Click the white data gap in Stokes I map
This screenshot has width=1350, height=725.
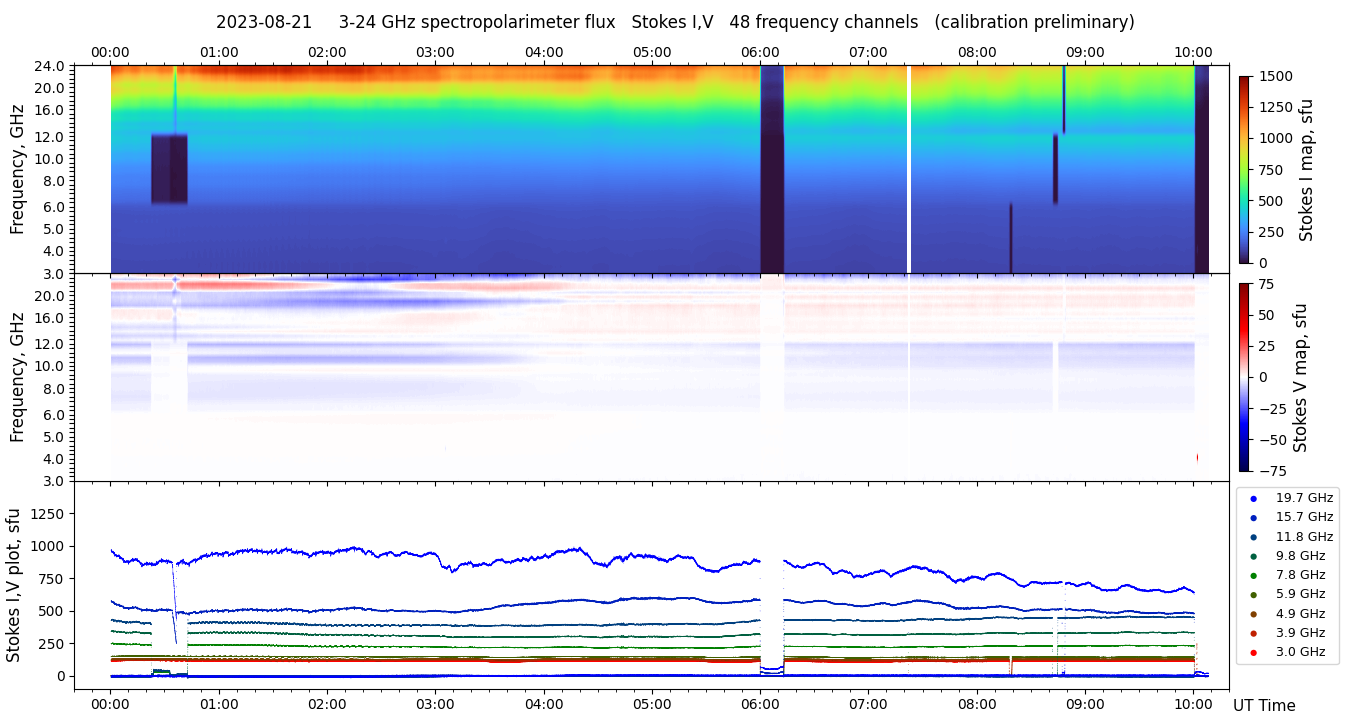click(908, 169)
